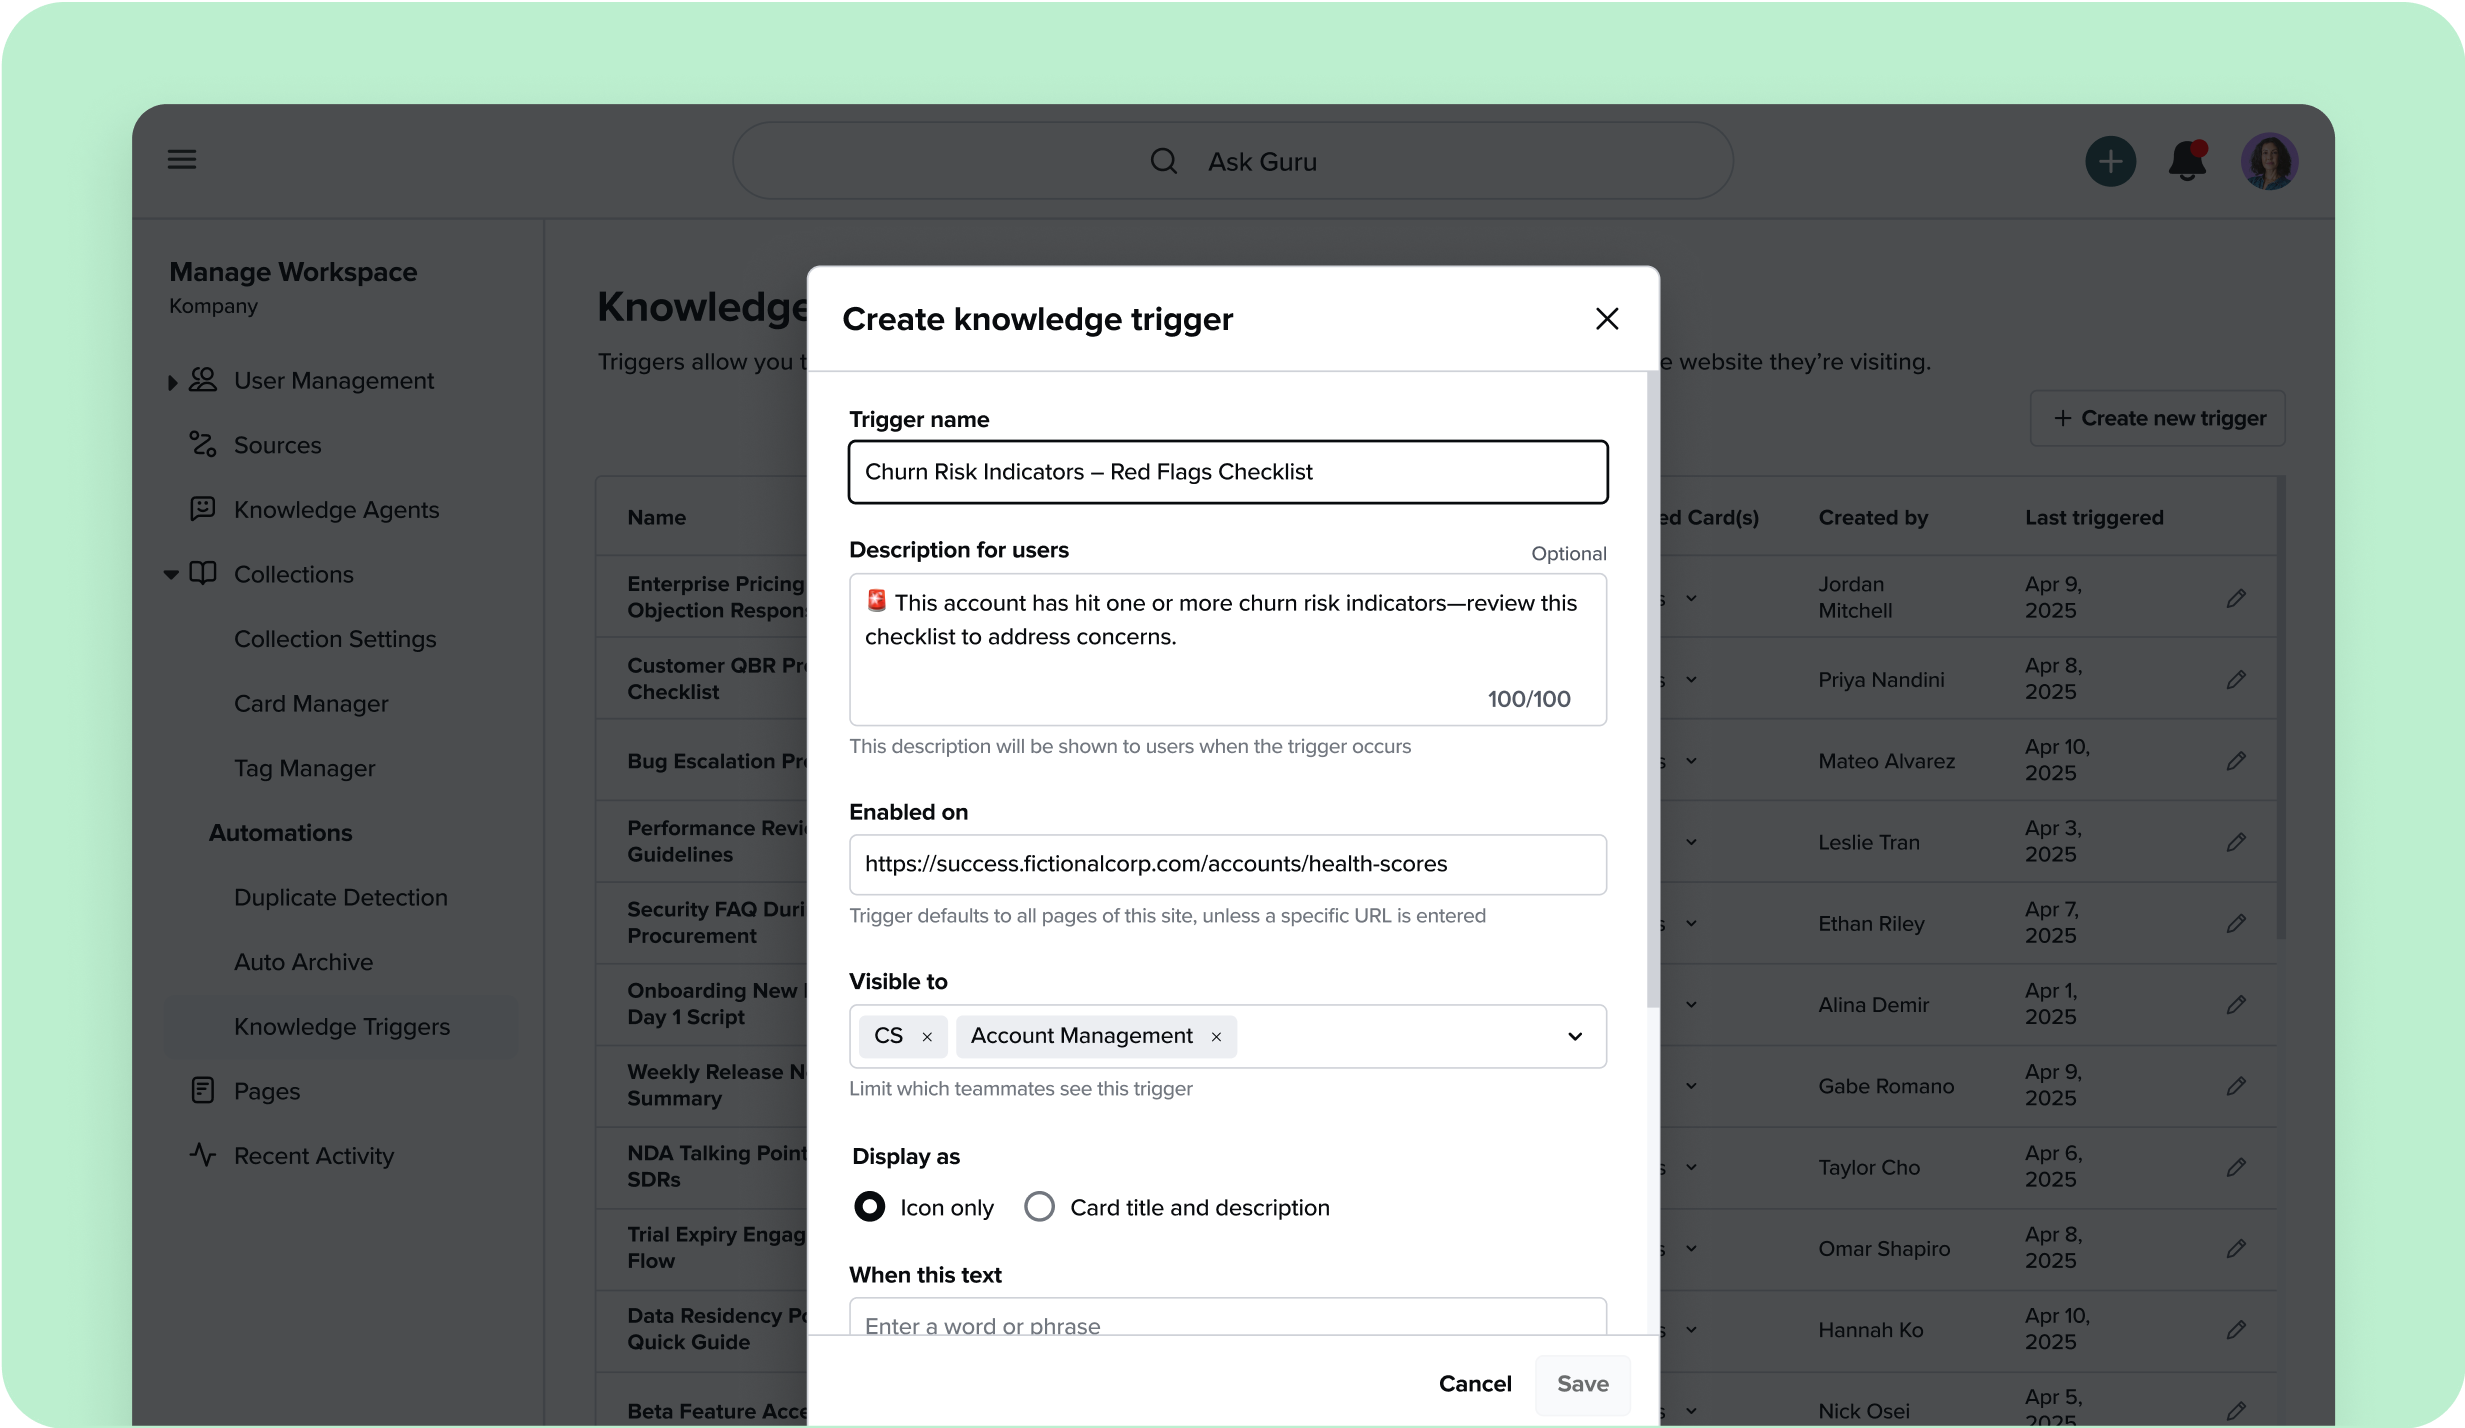This screenshot has height=1428, width=2465.
Task: Go to Duplicate Detection menu item
Action: tap(340, 897)
